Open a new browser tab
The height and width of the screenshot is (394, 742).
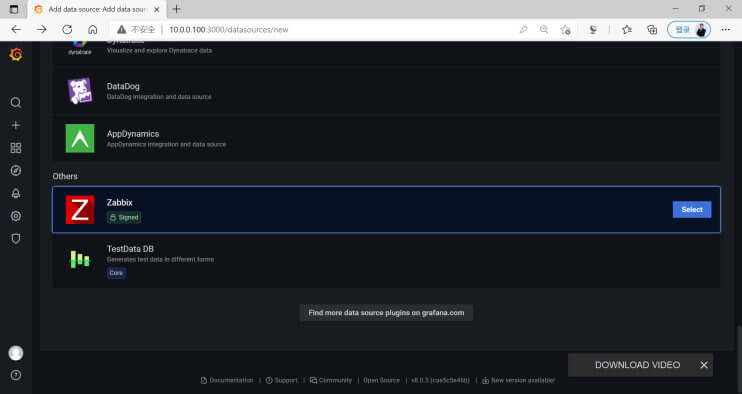pos(177,9)
